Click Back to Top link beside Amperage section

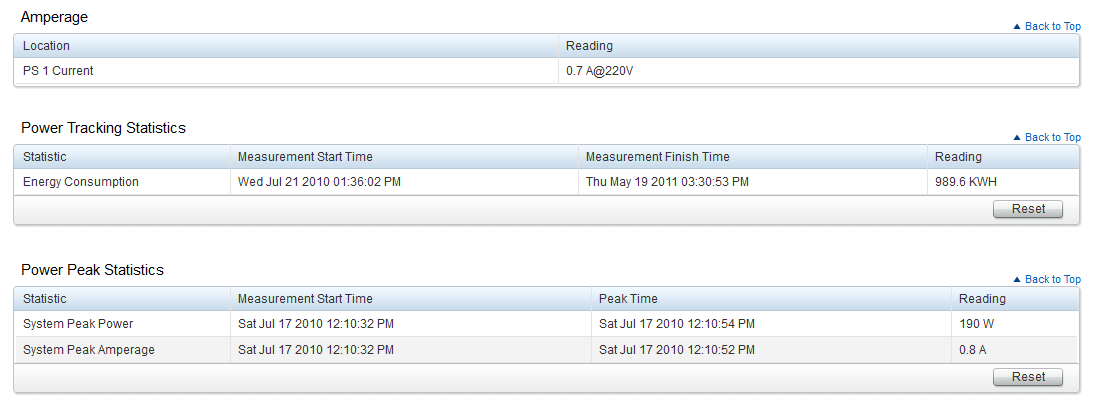click(1052, 27)
